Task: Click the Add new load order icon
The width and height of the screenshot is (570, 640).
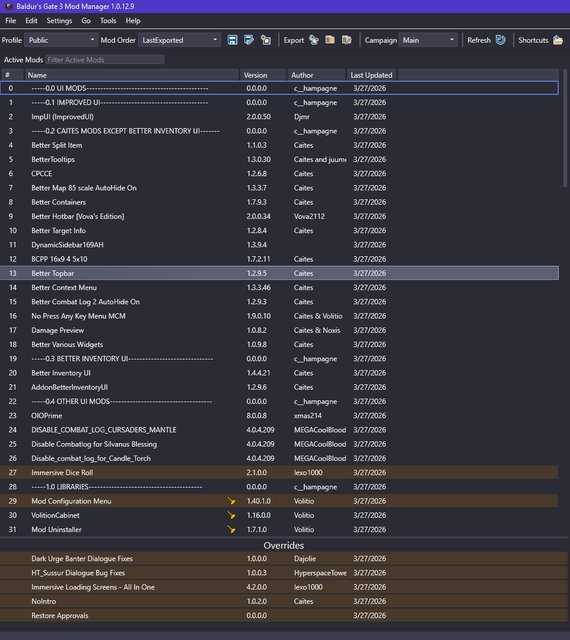Action: [x=266, y=40]
